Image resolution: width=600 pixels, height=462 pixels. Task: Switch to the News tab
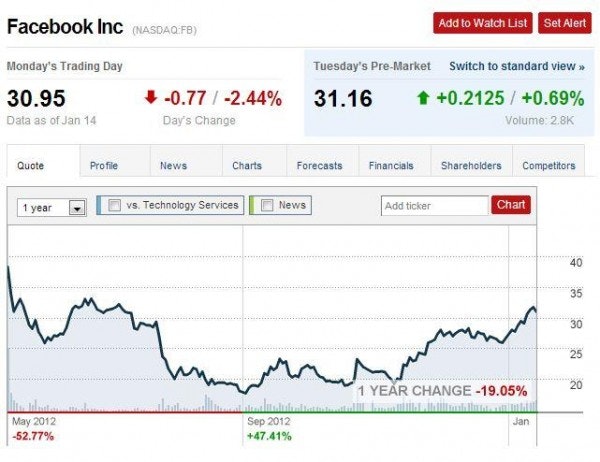pyautogui.click(x=173, y=166)
